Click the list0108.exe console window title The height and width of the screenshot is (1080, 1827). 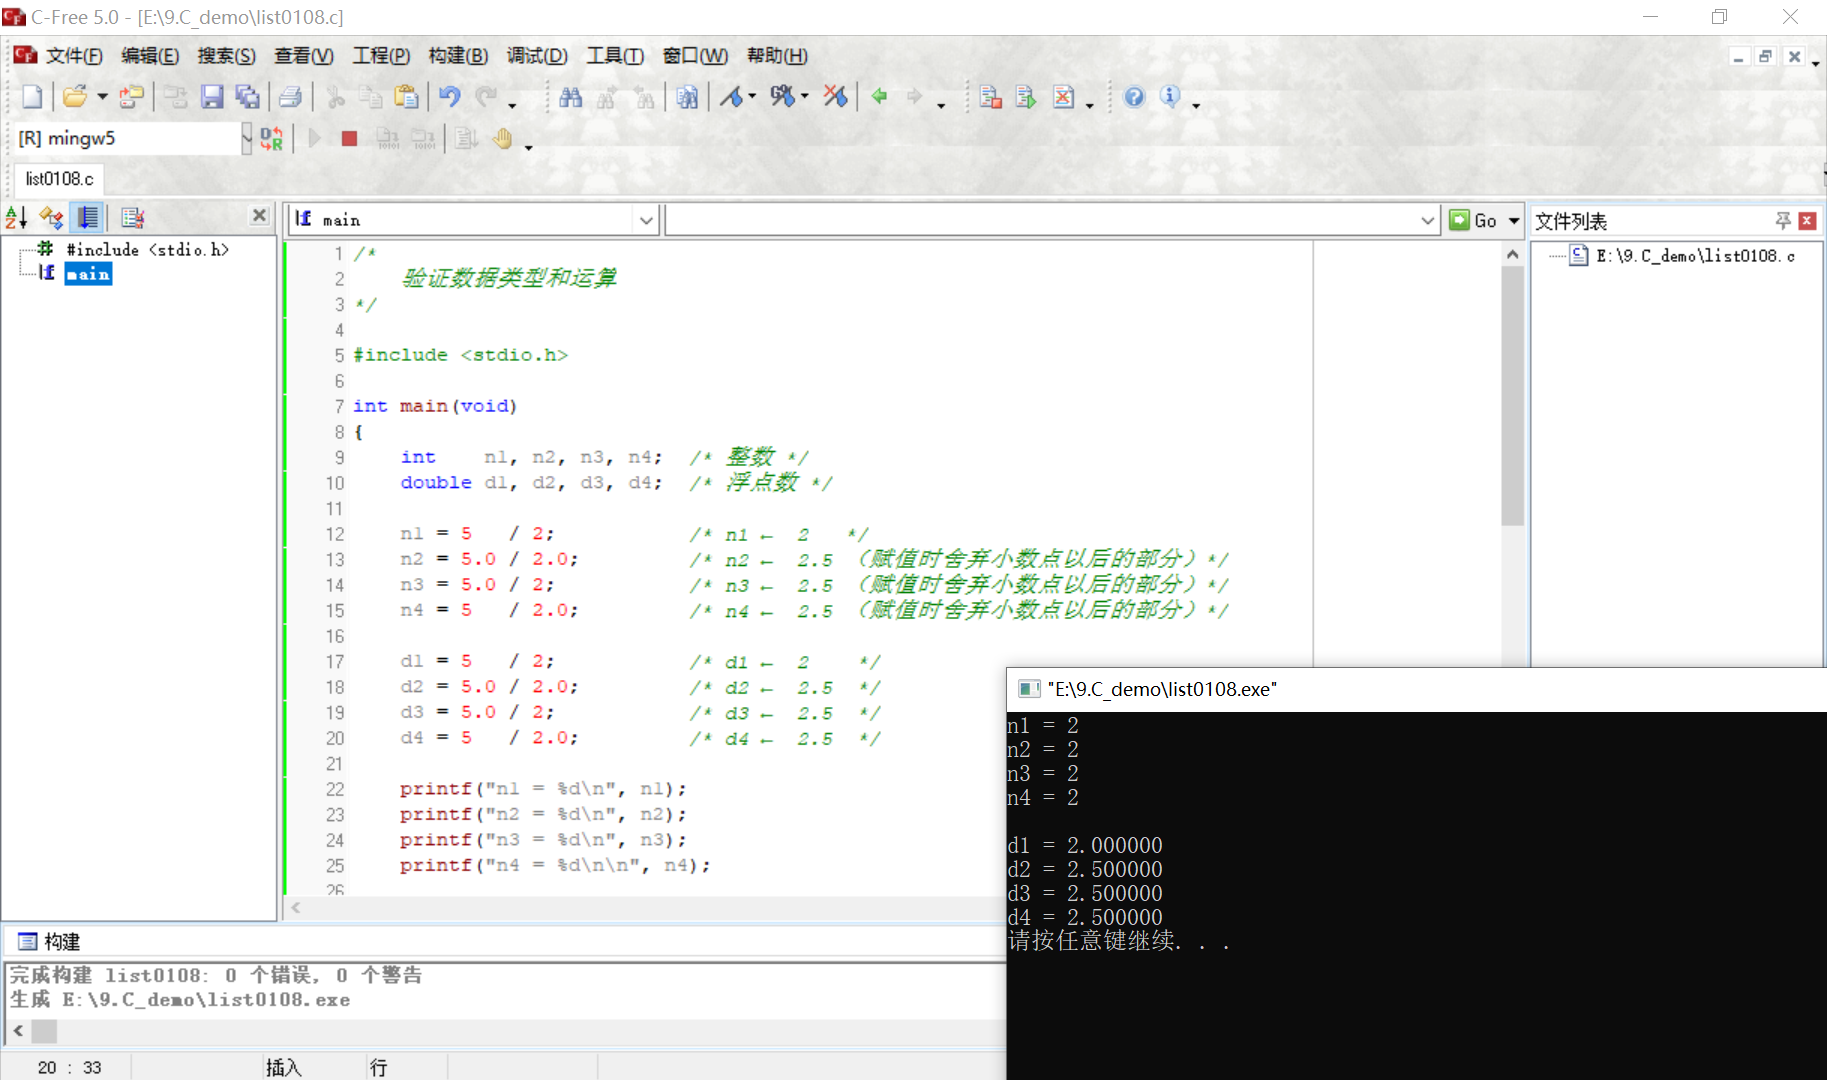[1162, 689]
